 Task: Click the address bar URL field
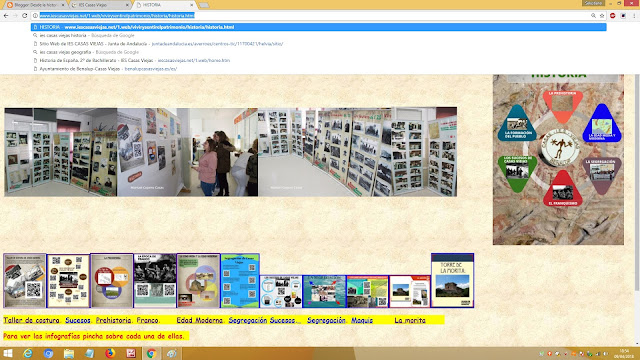pos(312,16)
